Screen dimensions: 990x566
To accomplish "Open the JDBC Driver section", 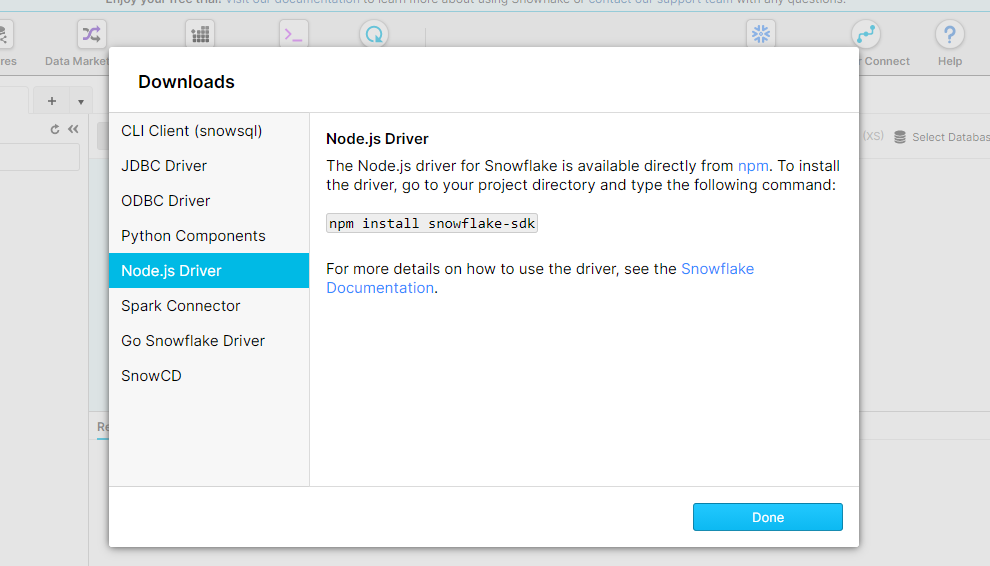I will [x=209, y=166].
